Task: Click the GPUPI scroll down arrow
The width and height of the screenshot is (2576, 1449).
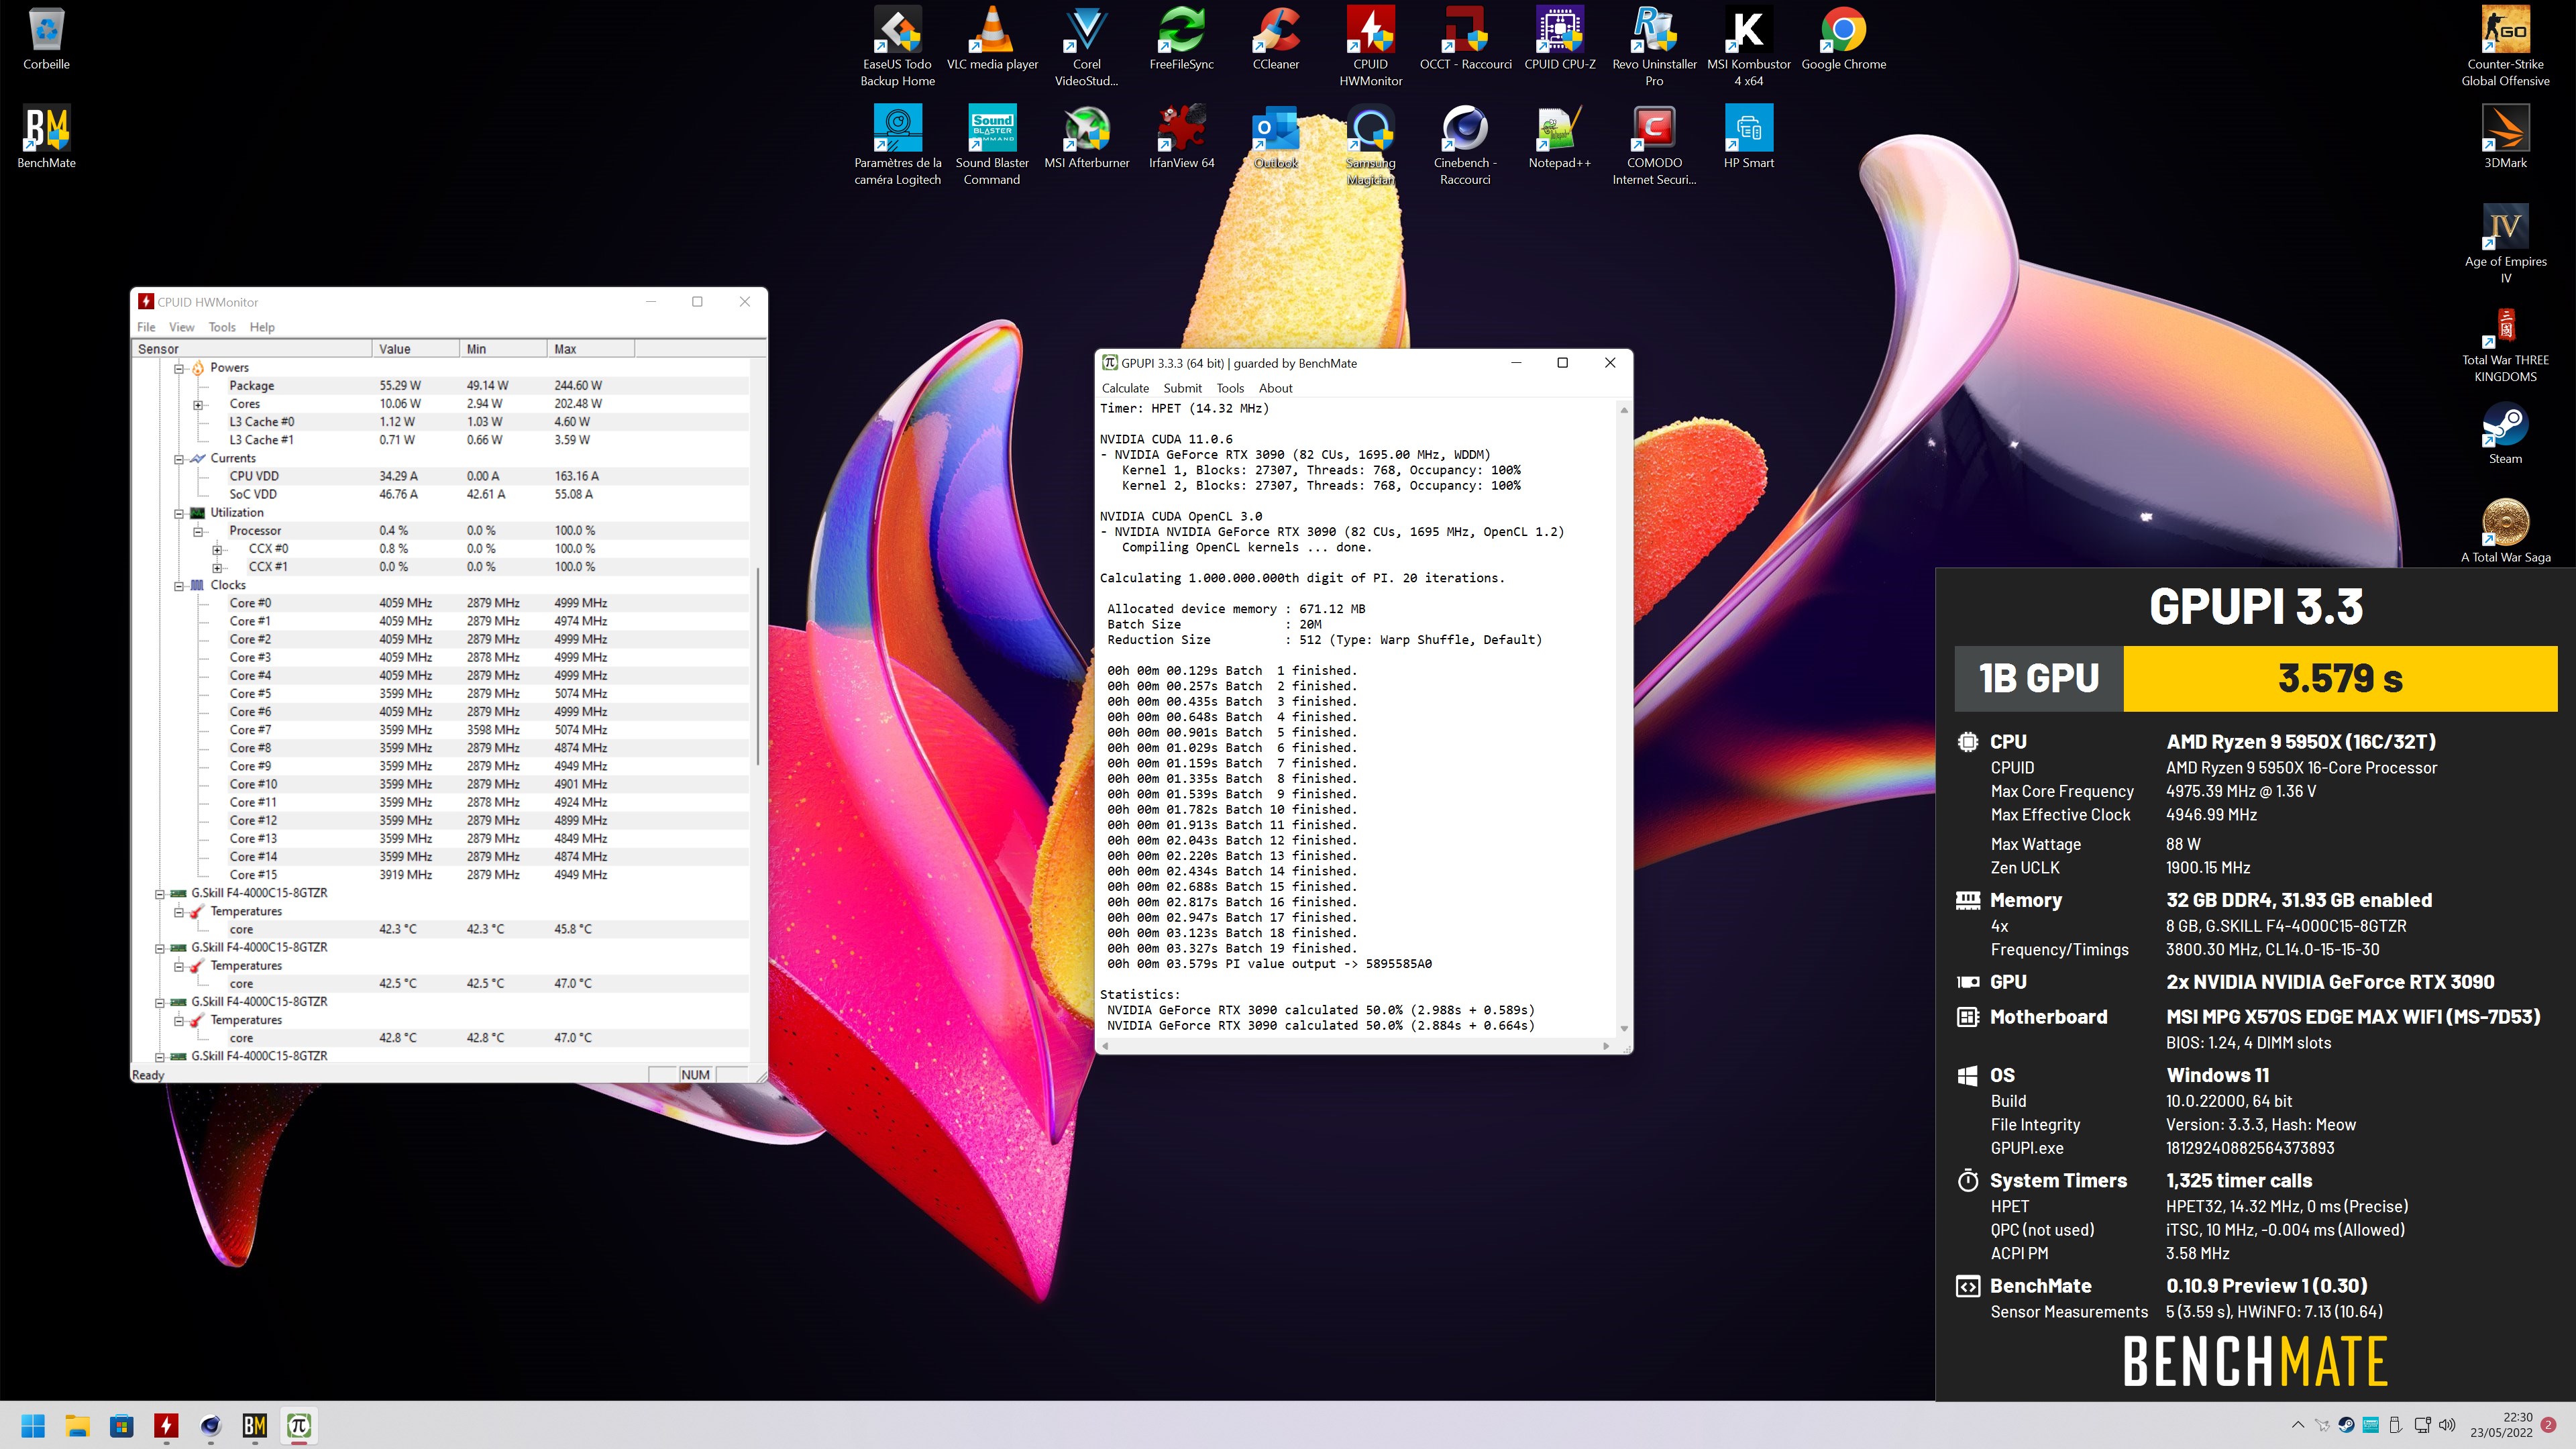Action: [x=1624, y=1029]
